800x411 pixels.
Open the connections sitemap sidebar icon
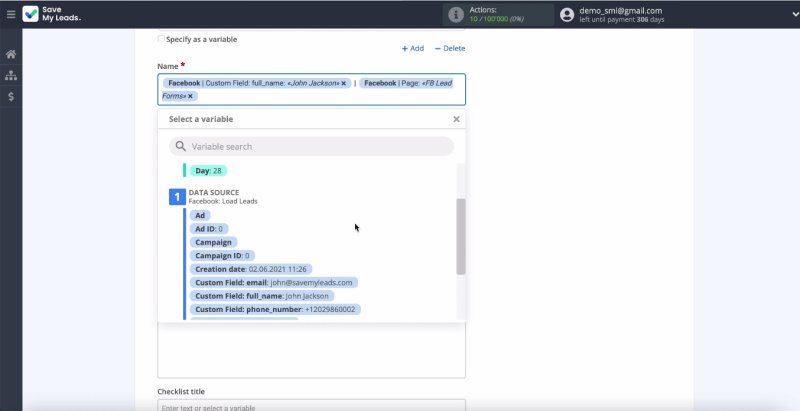(11, 75)
